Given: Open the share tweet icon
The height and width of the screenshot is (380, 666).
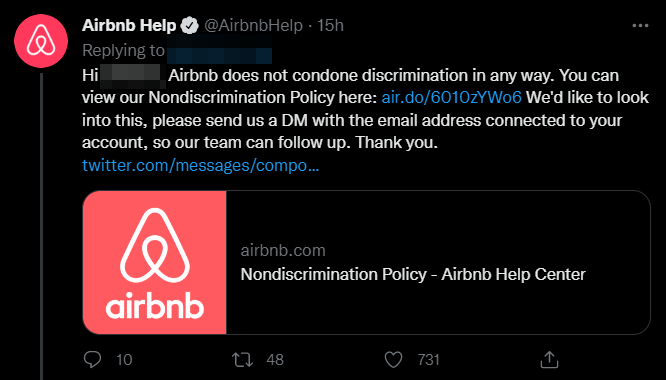Looking at the screenshot, I should click(549, 360).
